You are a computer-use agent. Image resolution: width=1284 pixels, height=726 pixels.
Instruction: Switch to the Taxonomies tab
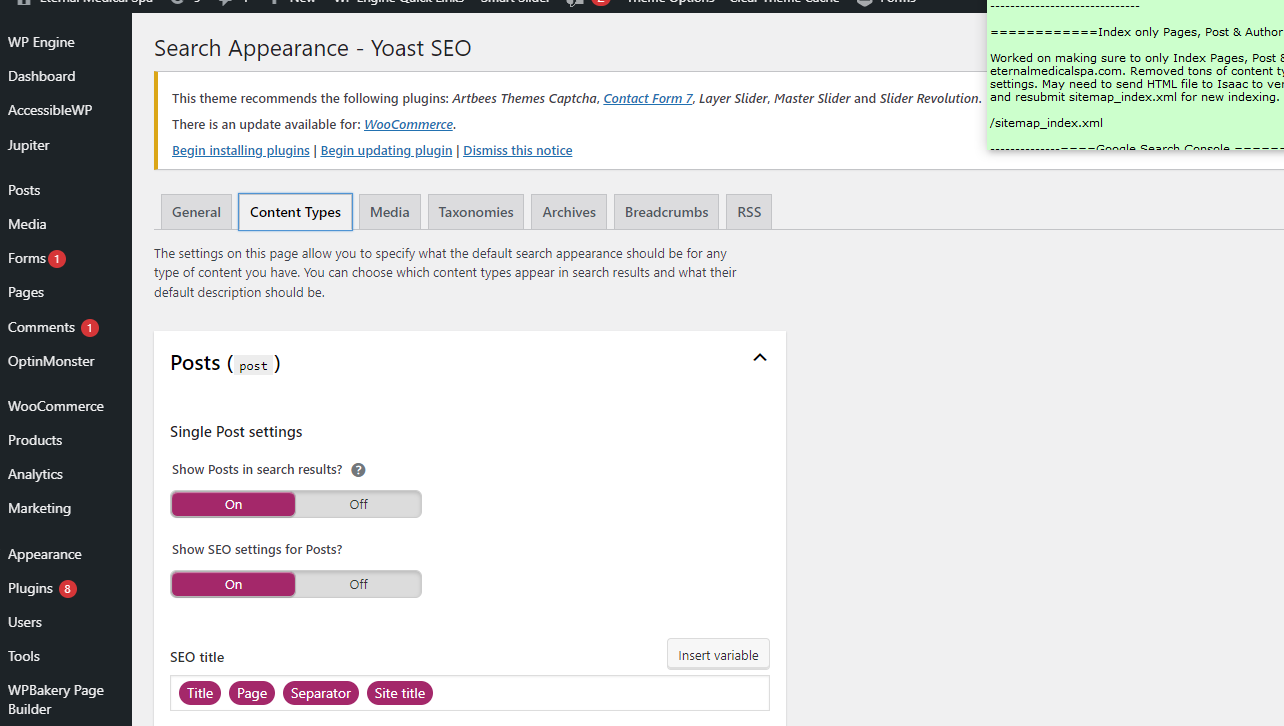[x=476, y=212]
